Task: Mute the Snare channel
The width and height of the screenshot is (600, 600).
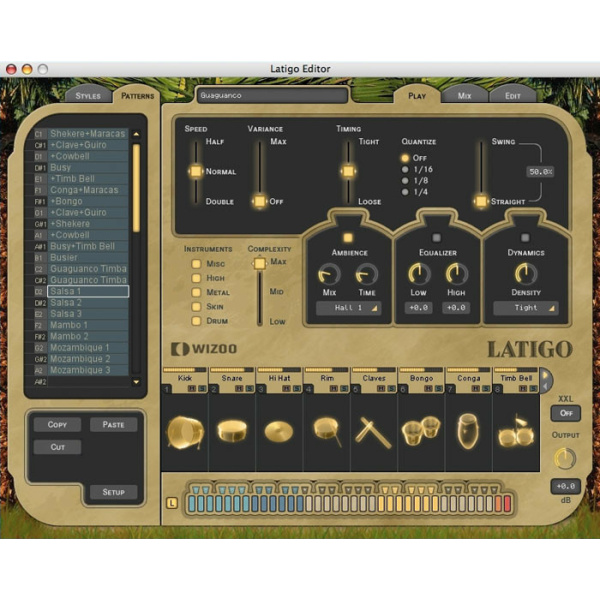Action: [x=239, y=388]
